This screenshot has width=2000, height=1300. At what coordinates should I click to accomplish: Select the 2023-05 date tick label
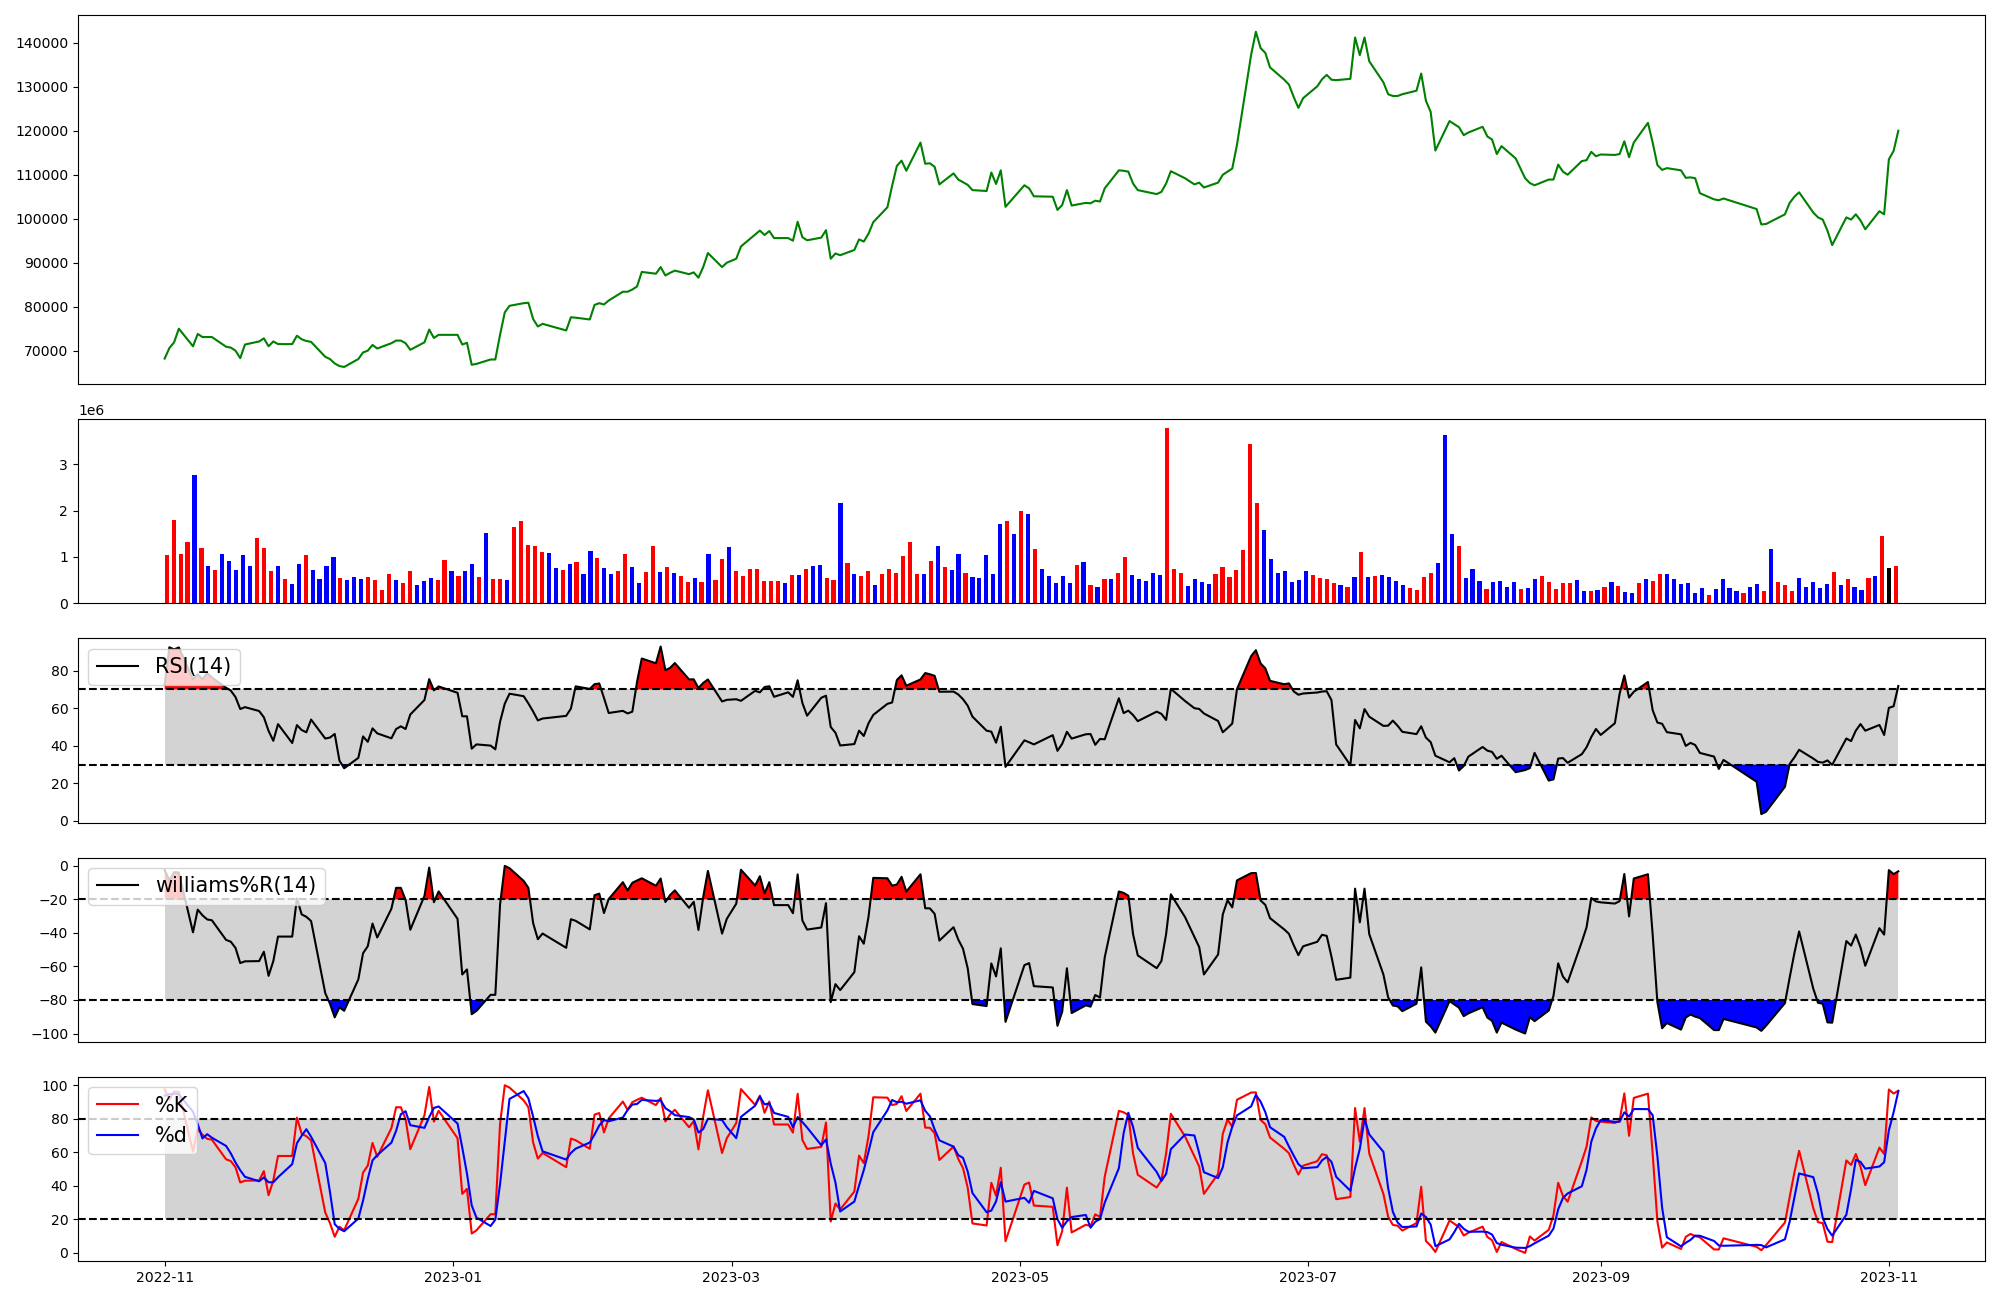(x=1019, y=1277)
